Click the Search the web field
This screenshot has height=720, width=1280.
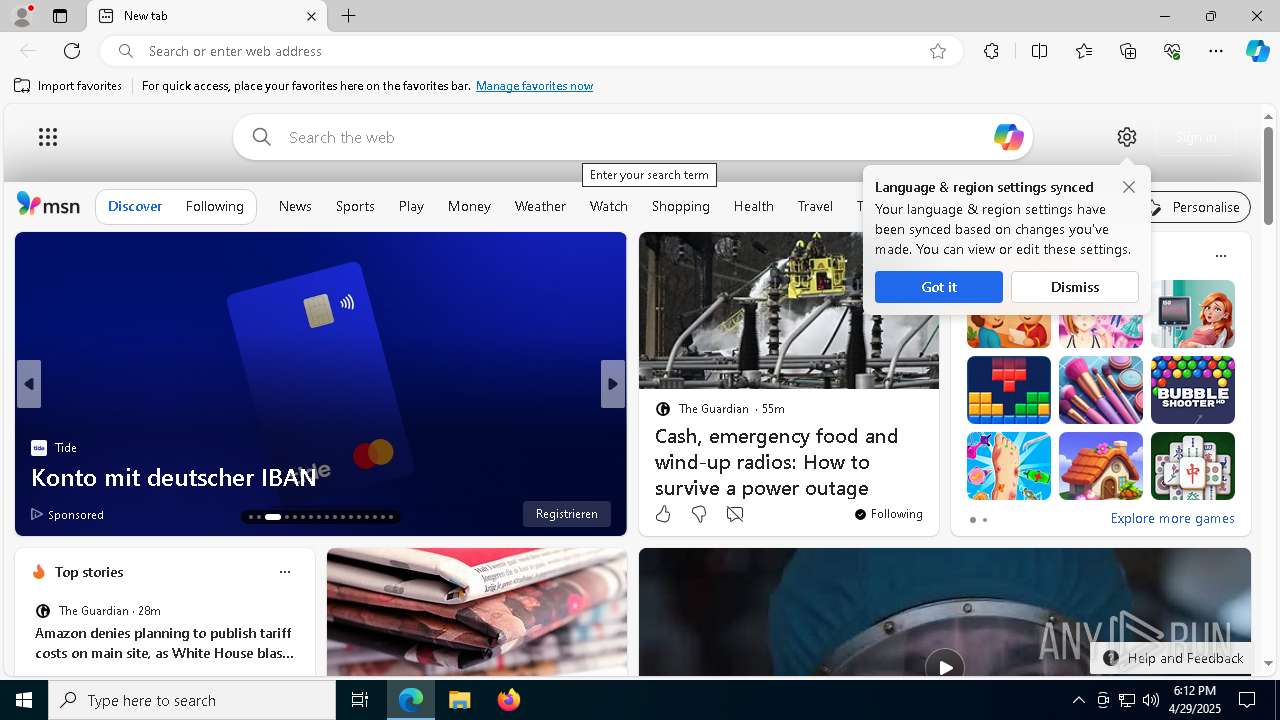(632, 137)
